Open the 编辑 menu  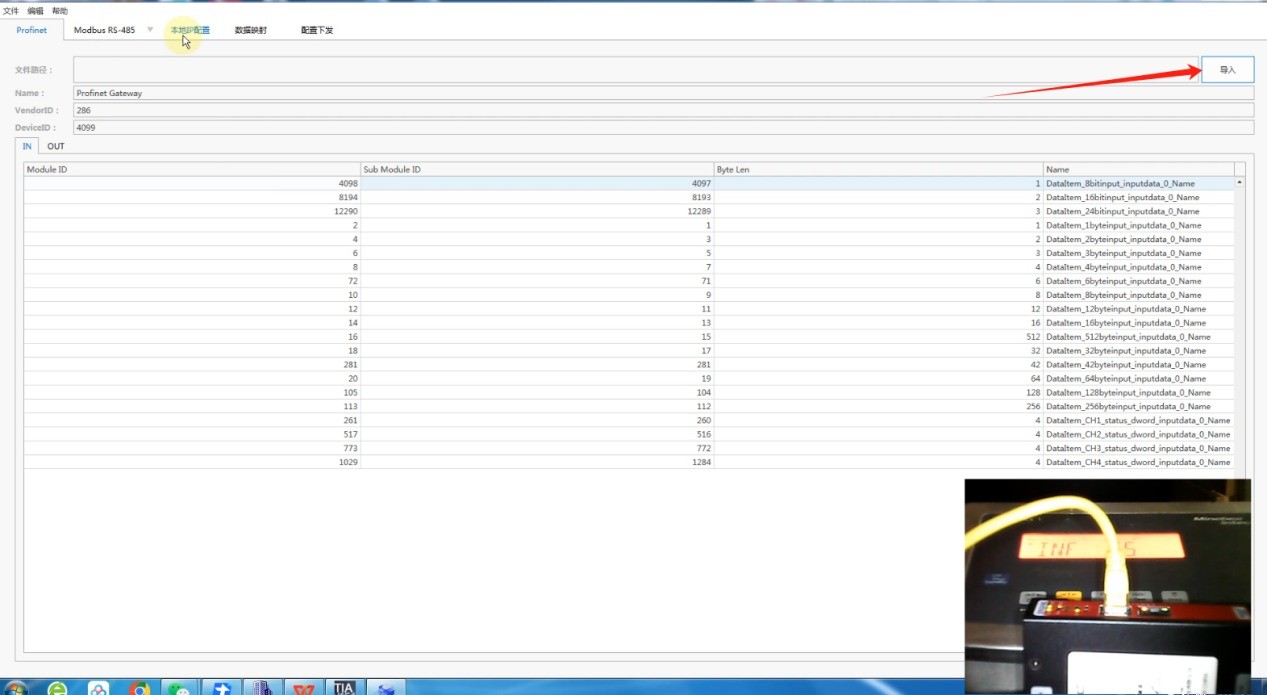pos(36,11)
